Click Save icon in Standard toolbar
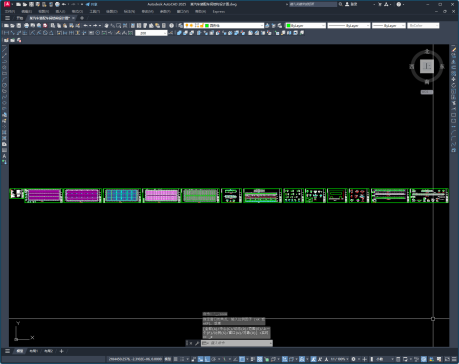The image size is (459, 364). (x=19, y=25)
